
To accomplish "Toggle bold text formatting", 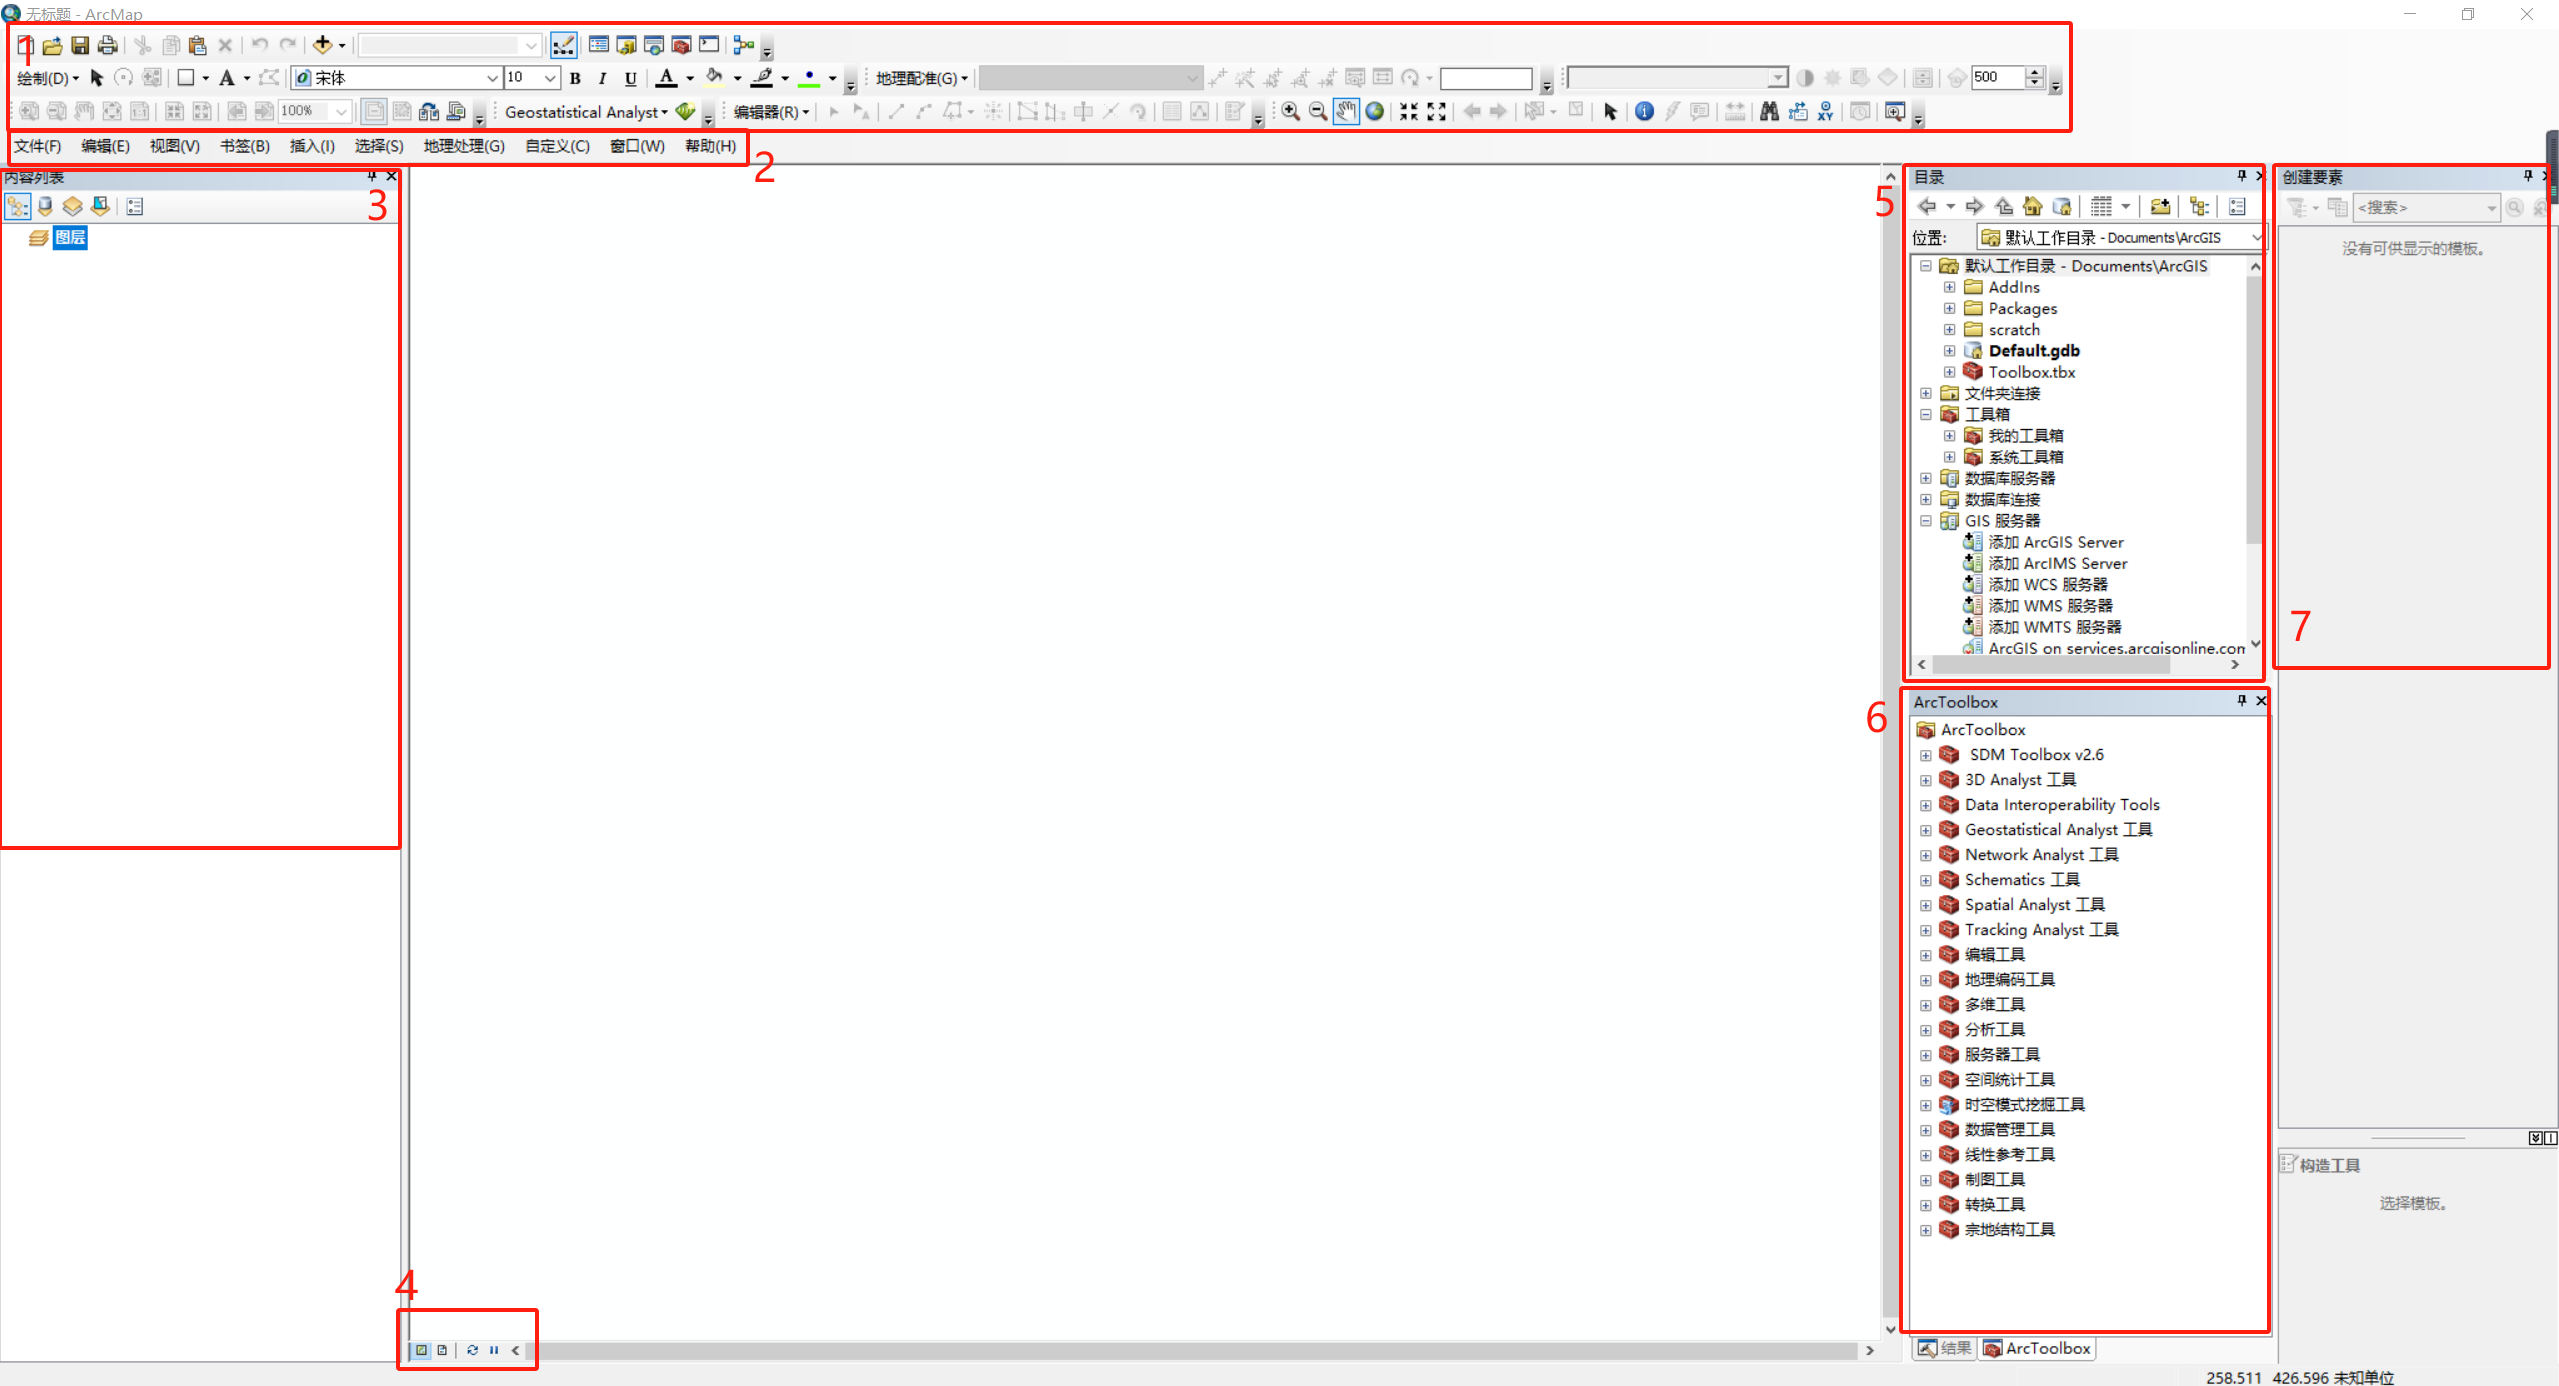I will pos(575,78).
